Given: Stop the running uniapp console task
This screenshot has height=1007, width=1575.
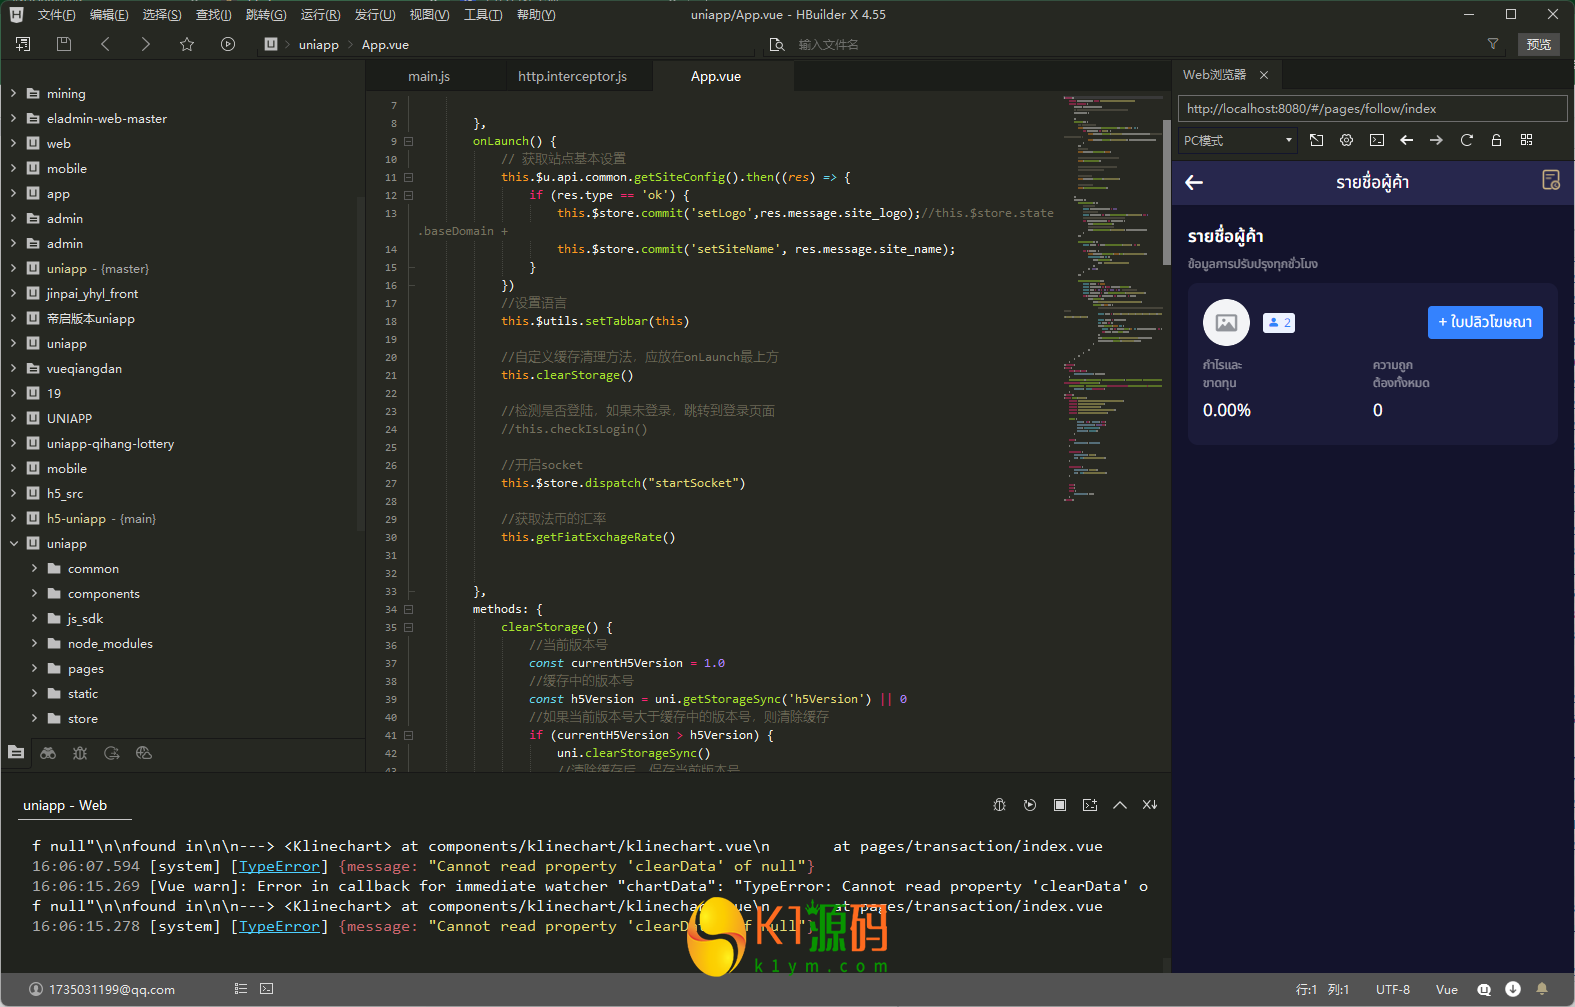Looking at the screenshot, I should [x=1060, y=805].
